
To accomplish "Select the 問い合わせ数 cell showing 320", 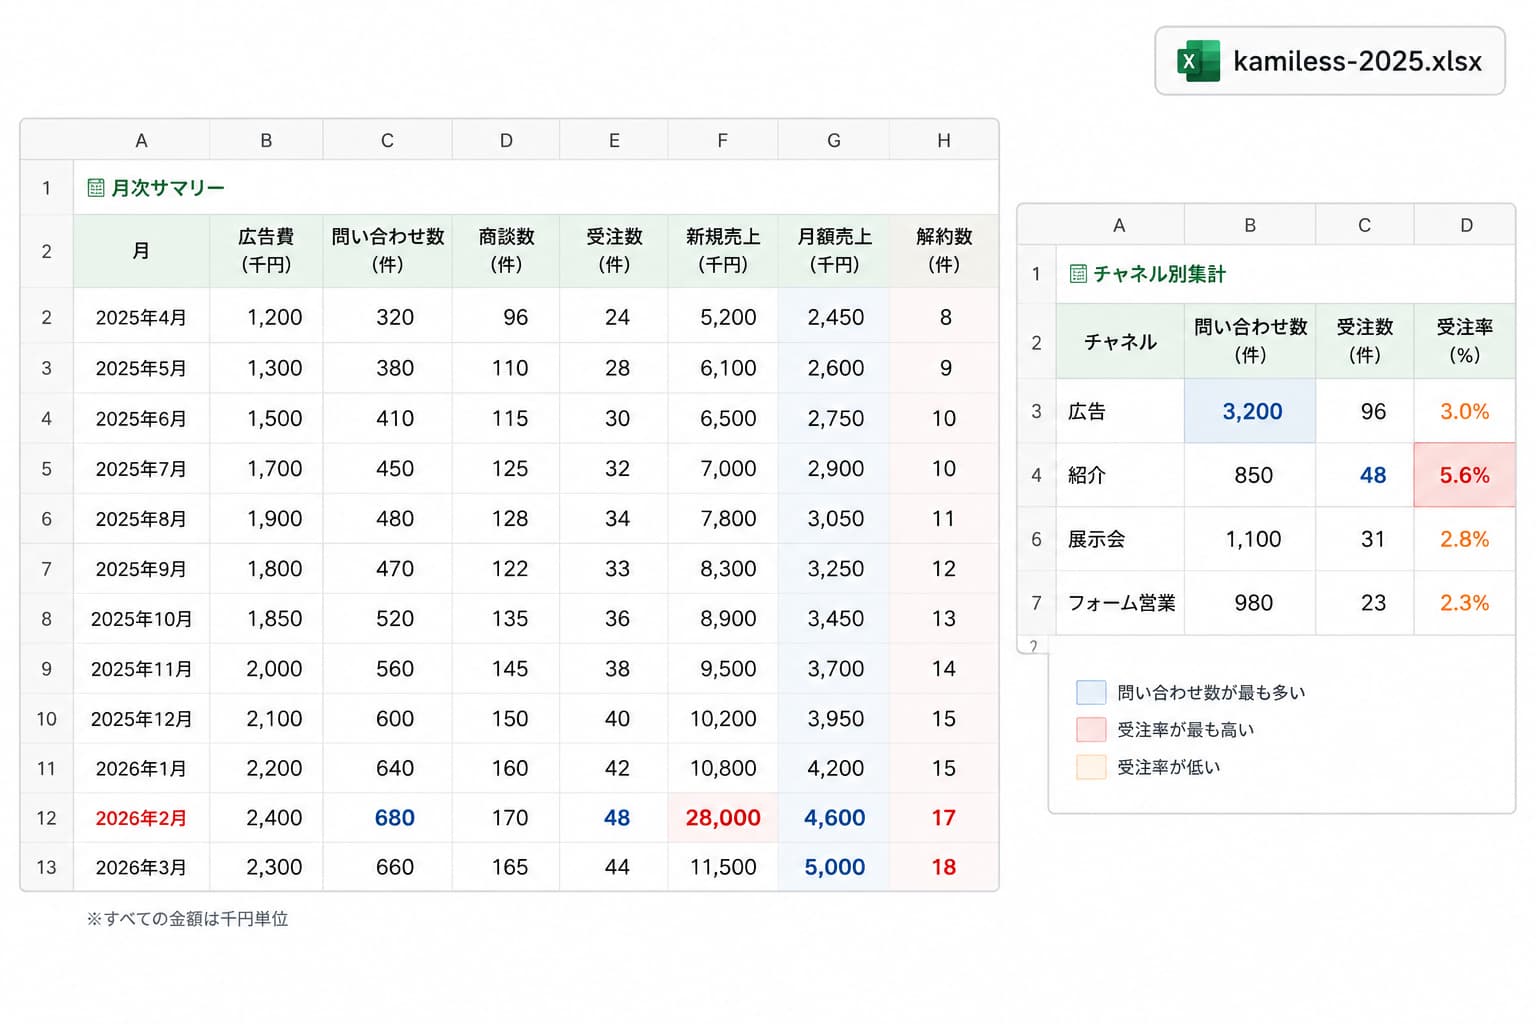I will click(388, 317).
